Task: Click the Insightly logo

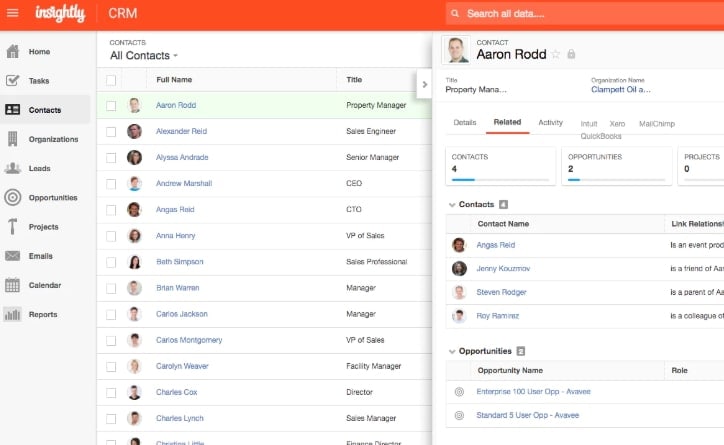Action: tap(60, 13)
